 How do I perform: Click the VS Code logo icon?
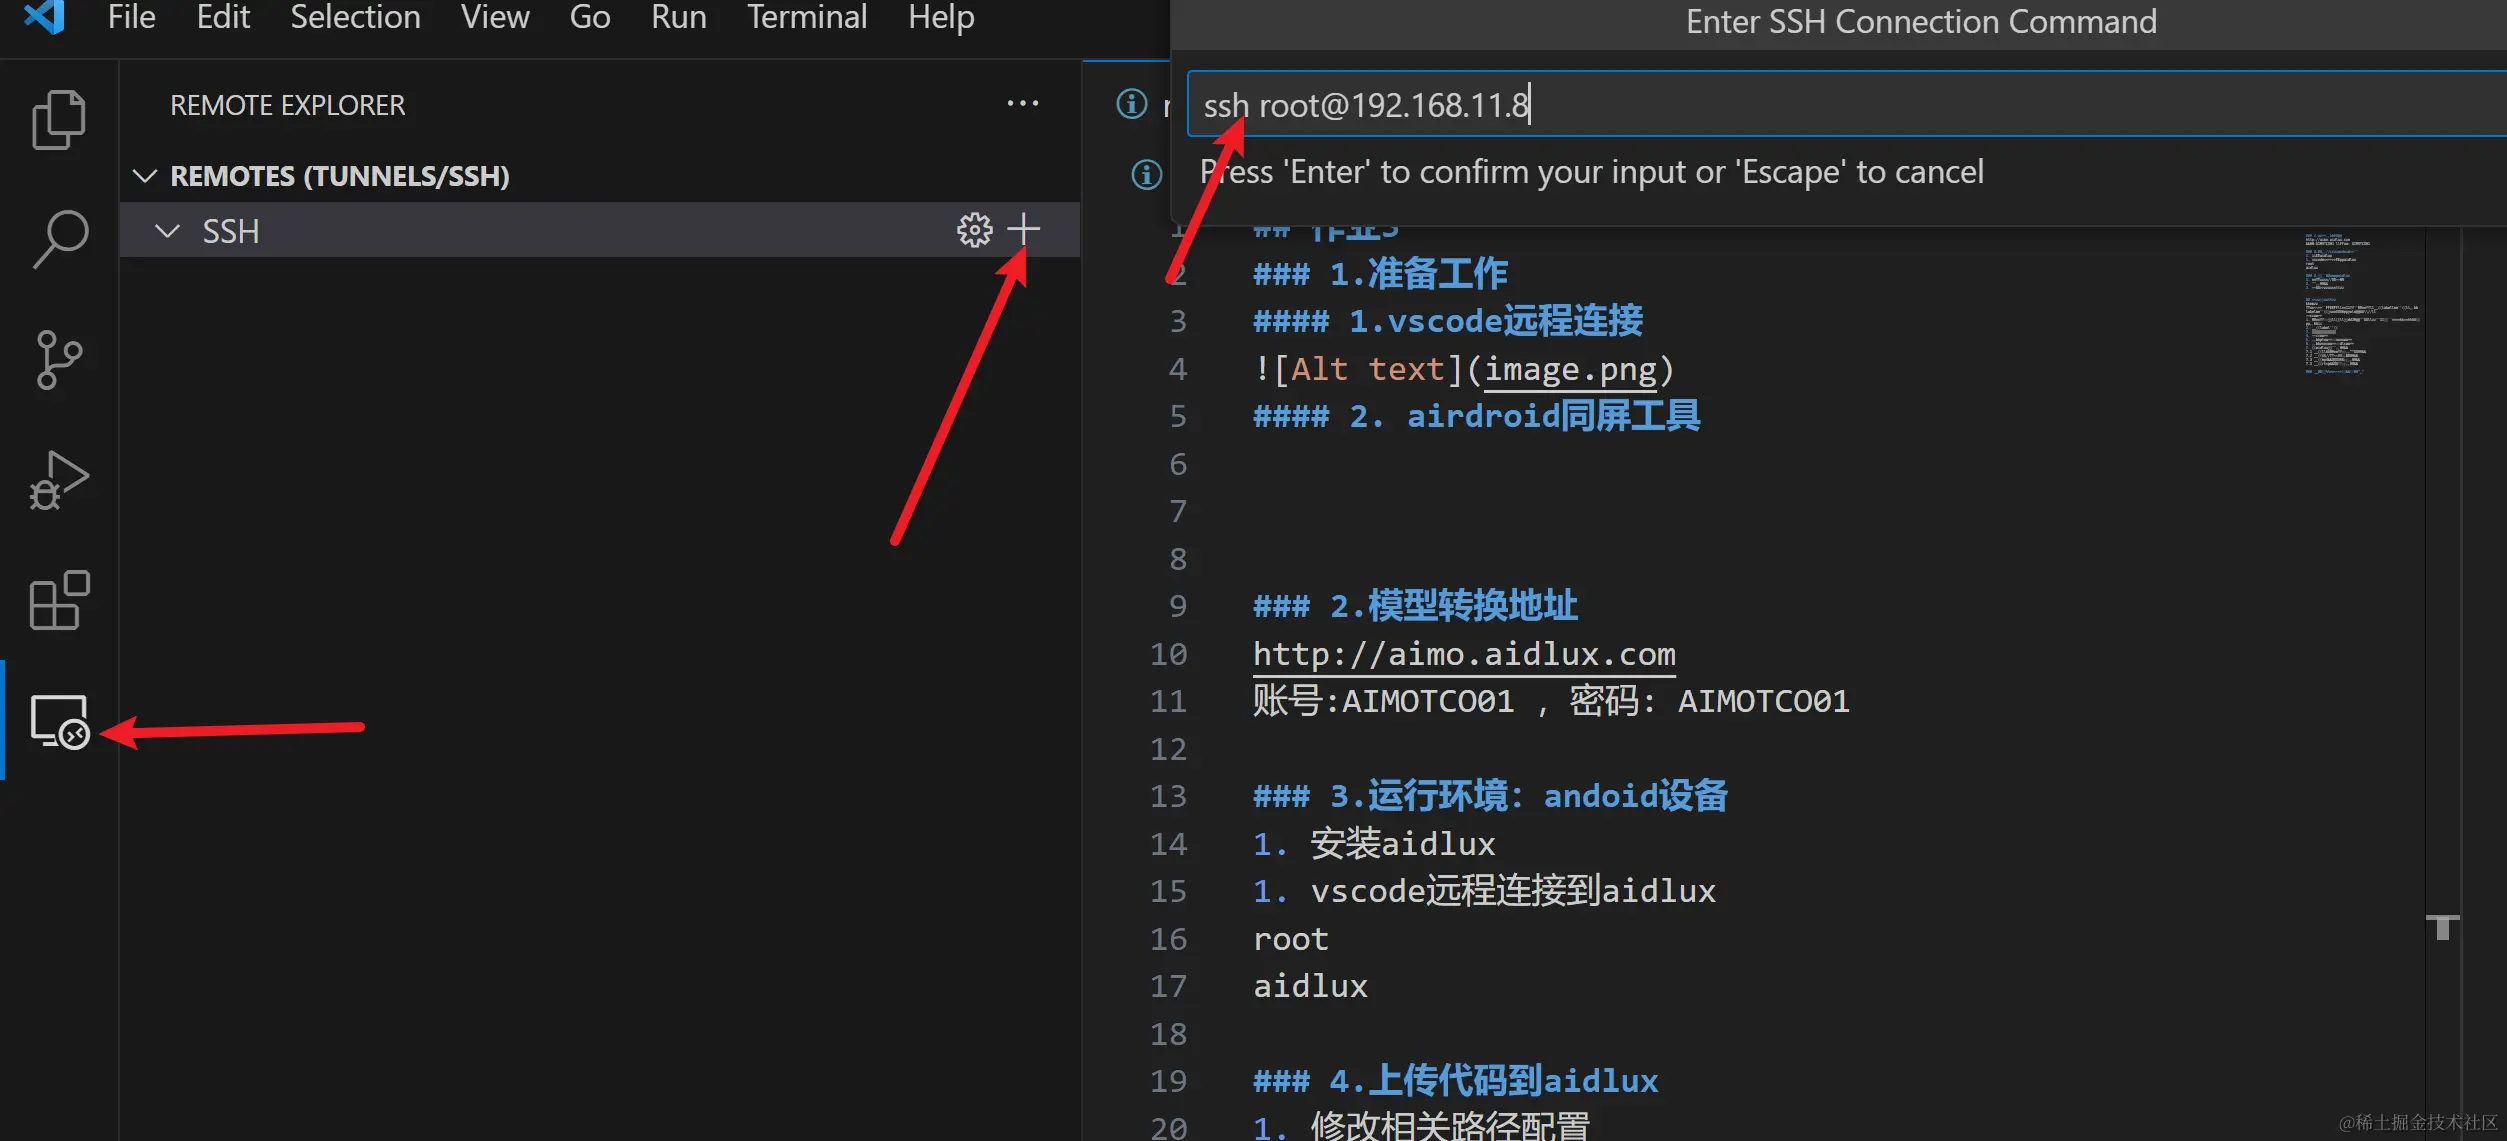pyautogui.click(x=44, y=17)
